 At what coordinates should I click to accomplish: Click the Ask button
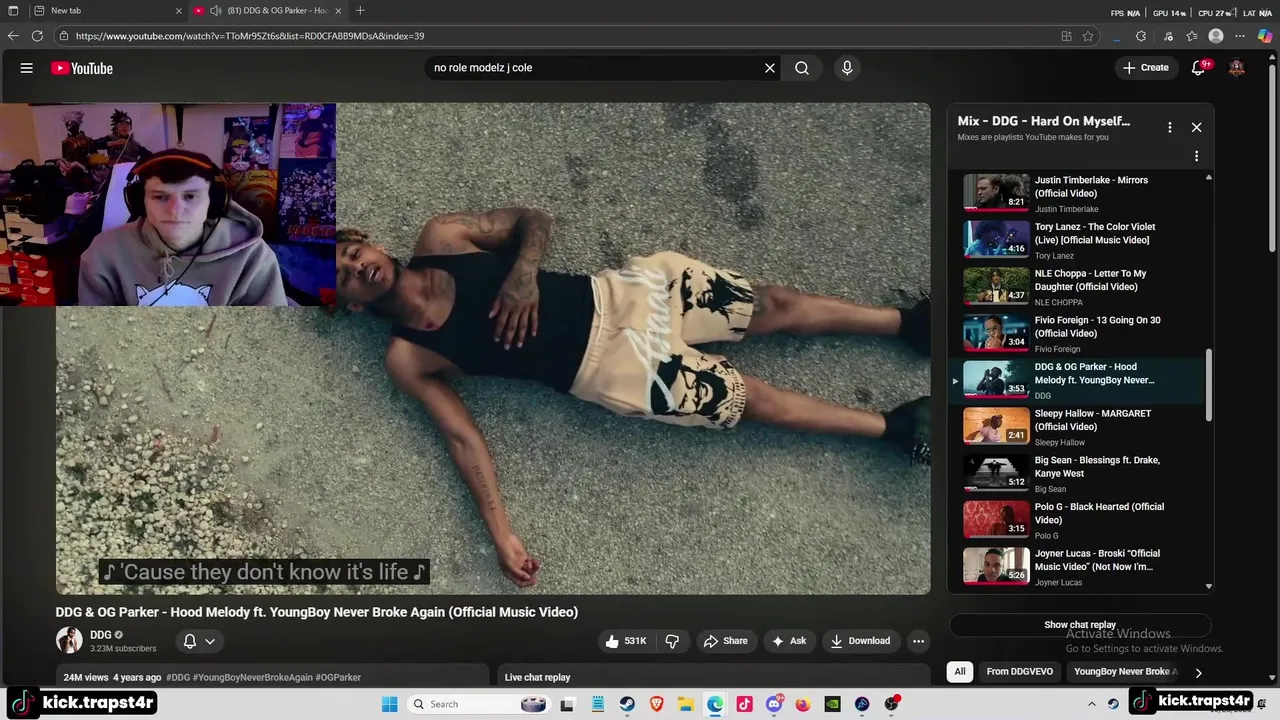pos(788,641)
